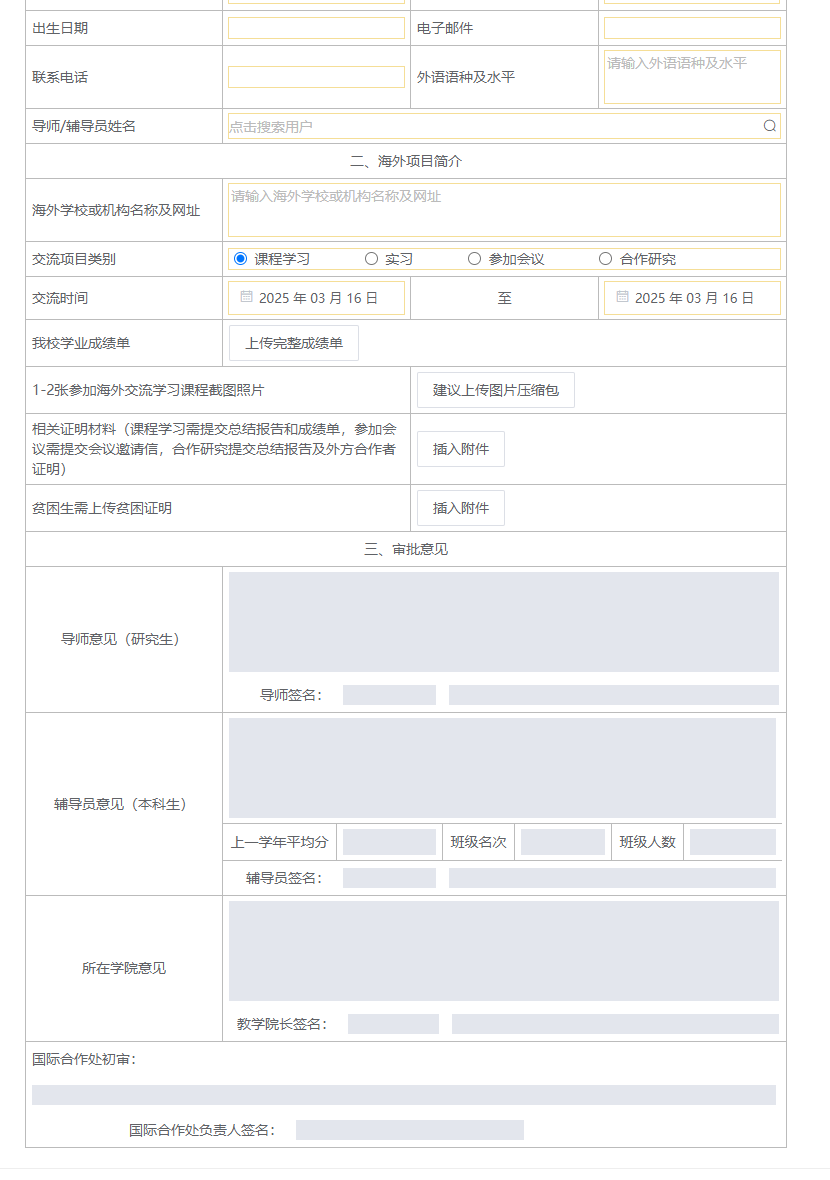Click the 联系电话 input field
The height and width of the screenshot is (1180, 830).
click(x=316, y=77)
